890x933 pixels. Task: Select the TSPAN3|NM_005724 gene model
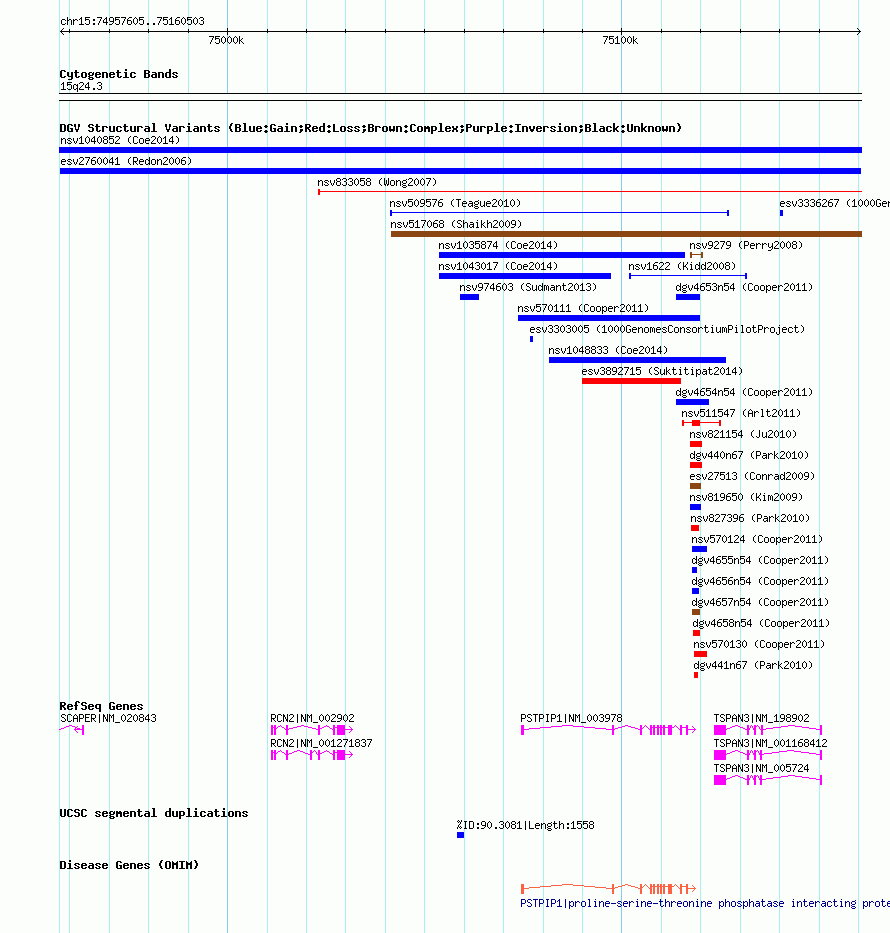pyautogui.click(x=768, y=779)
